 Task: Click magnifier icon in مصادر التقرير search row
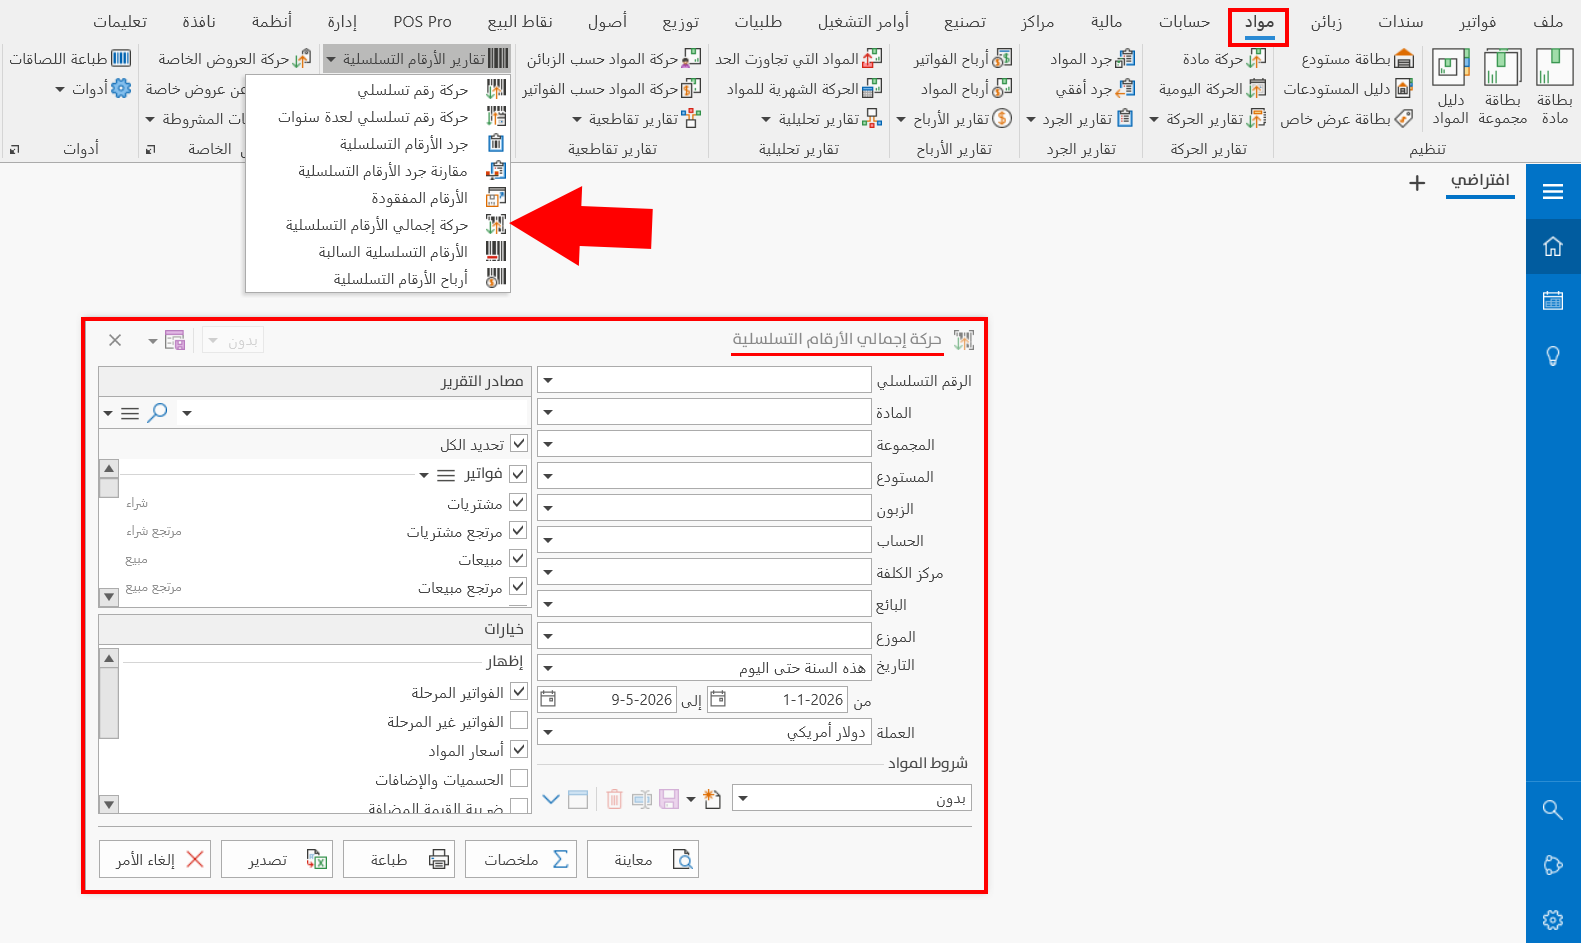(x=157, y=412)
